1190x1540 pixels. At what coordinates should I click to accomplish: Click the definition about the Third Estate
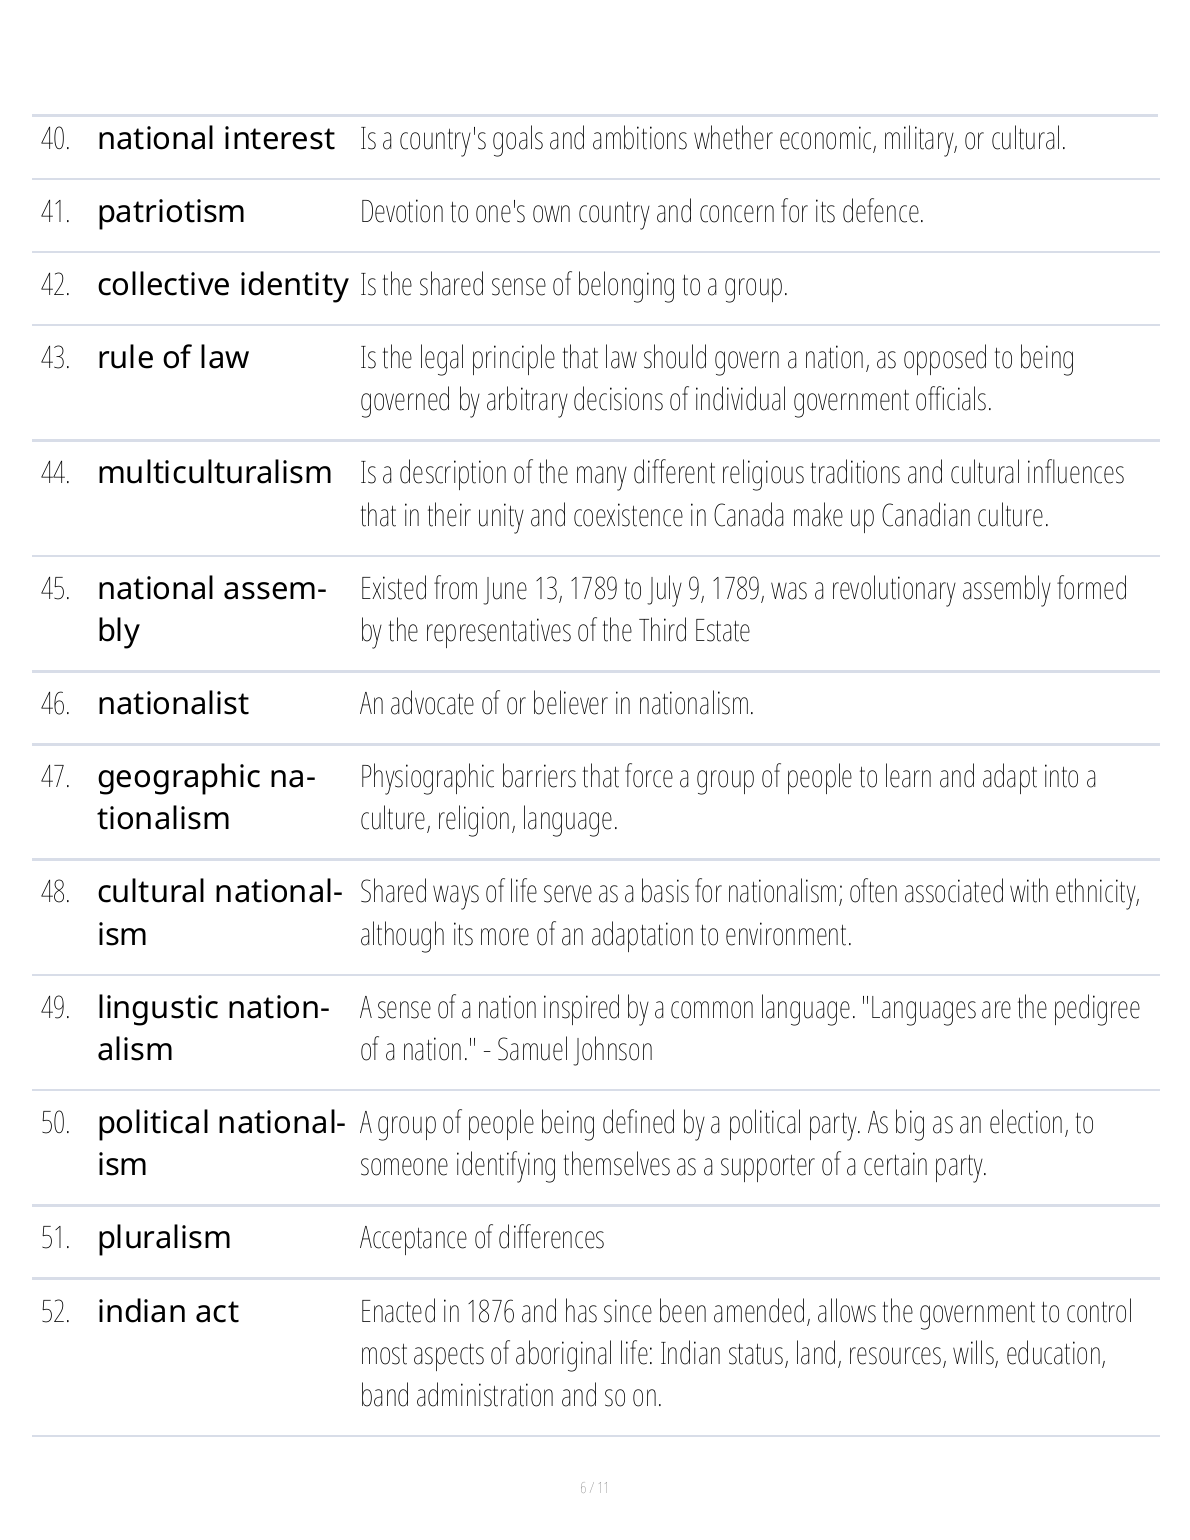point(743,609)
